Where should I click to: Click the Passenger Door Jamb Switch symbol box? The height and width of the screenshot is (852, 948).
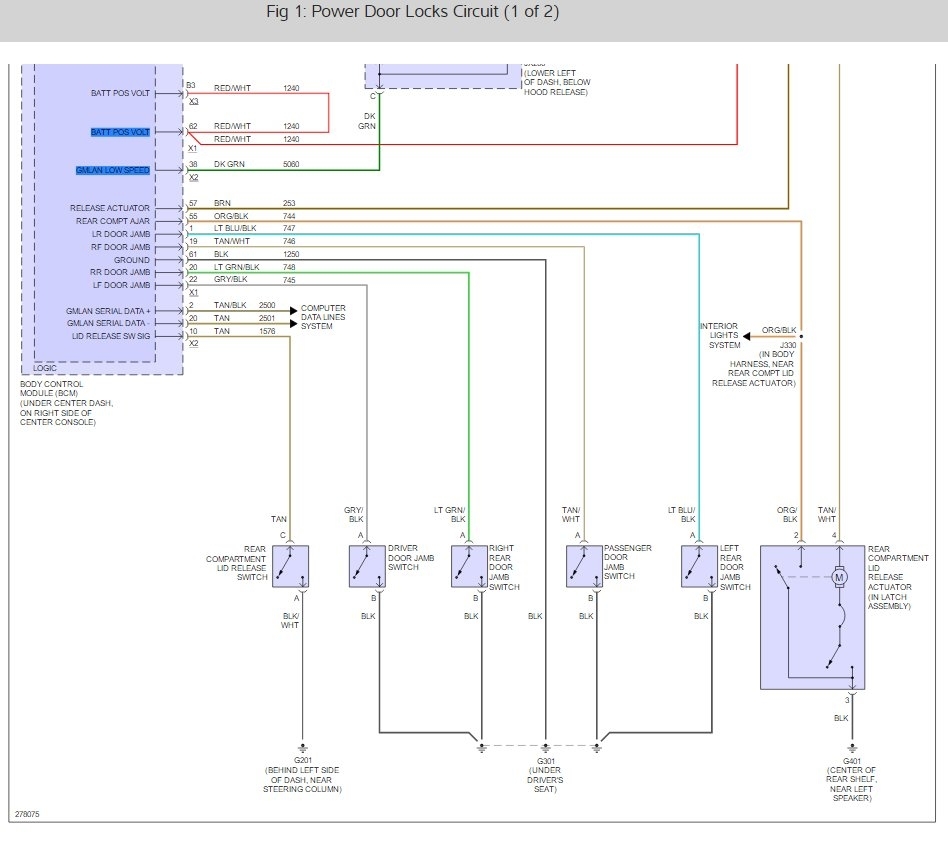[x=584, y=566]
